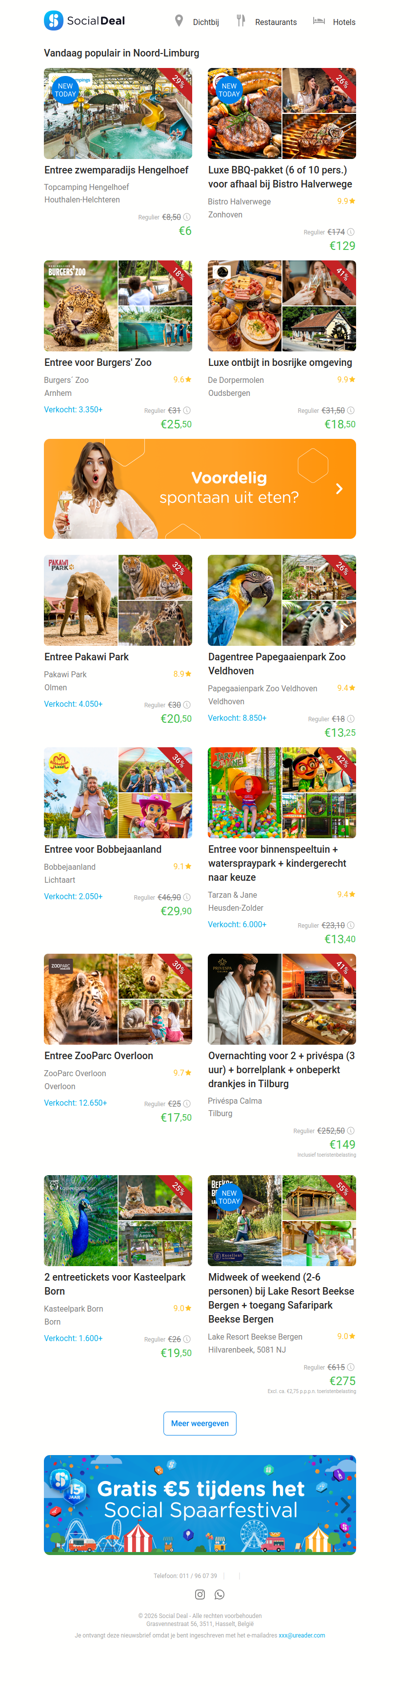This screenshot has width=400, height=1686.
Task: Click the Hotels bed icon
Action: 319,20
